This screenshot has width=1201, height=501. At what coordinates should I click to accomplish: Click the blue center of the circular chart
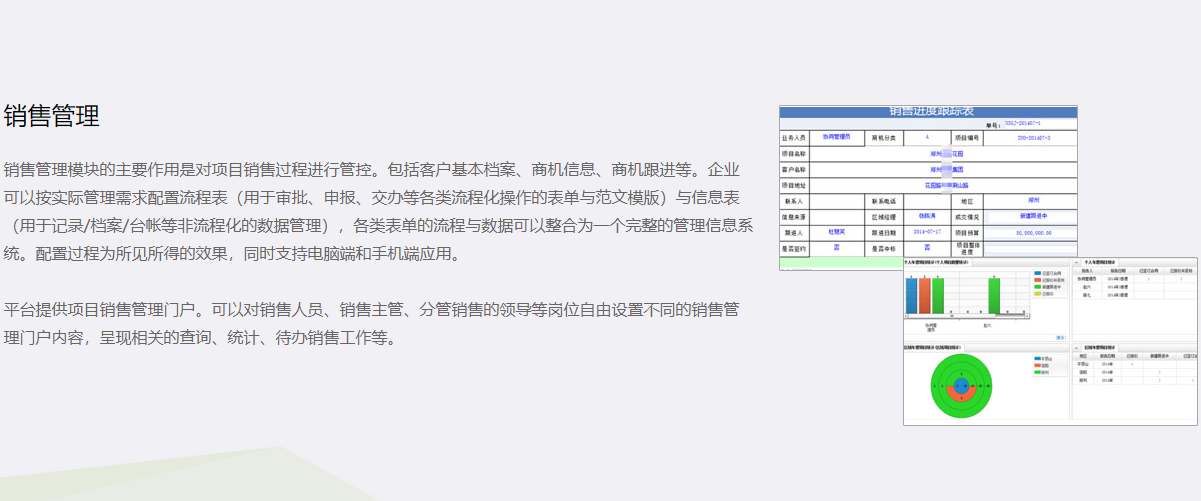(x=961, y=385)
